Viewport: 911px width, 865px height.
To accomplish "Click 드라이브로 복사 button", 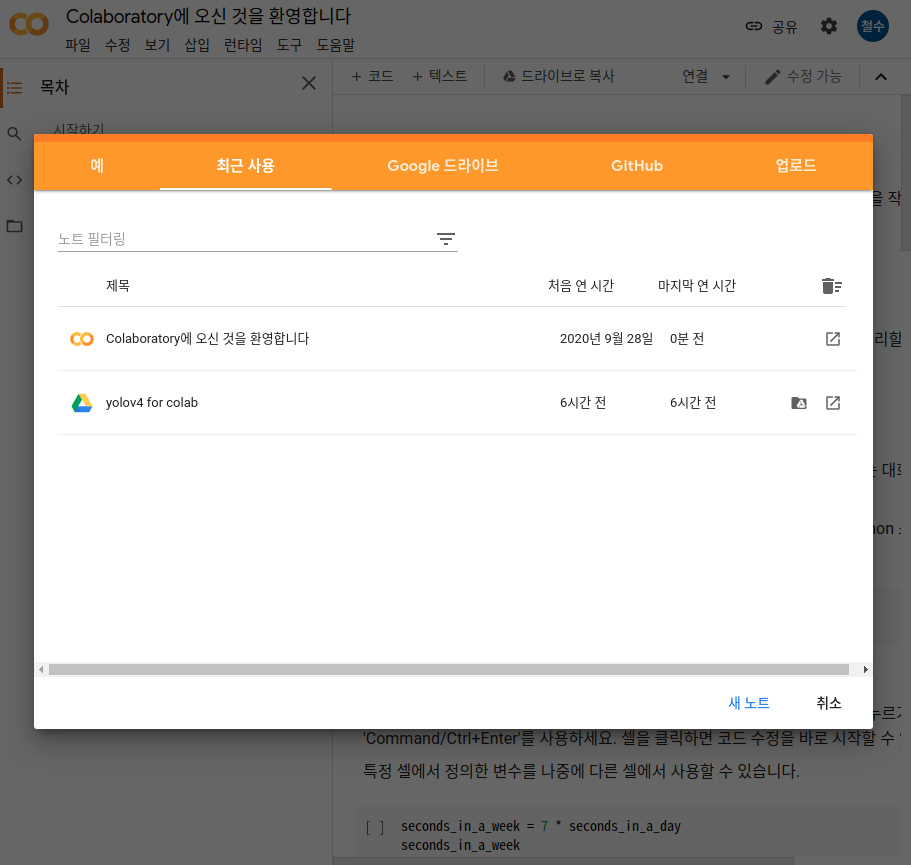I will 558,76.
